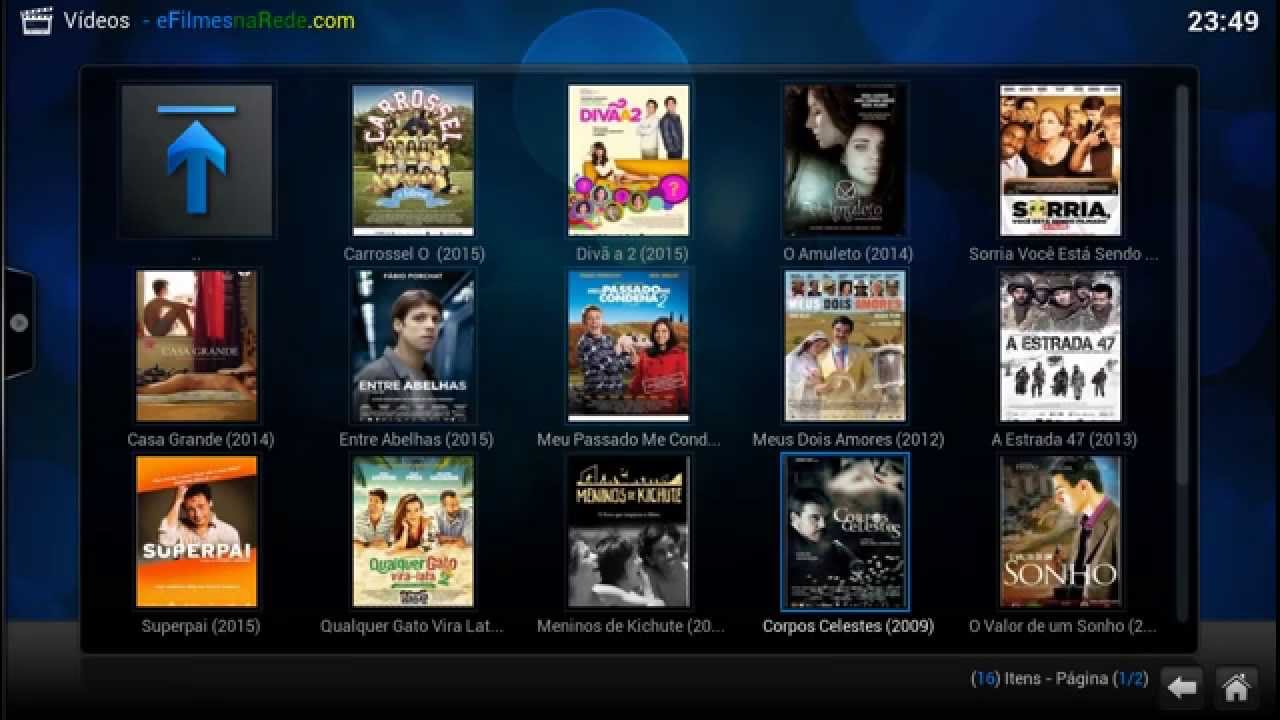Select the highlighted Corpos Celestes poster
The width and height of the screenshot is (1280, 720).
pos(845,532)
